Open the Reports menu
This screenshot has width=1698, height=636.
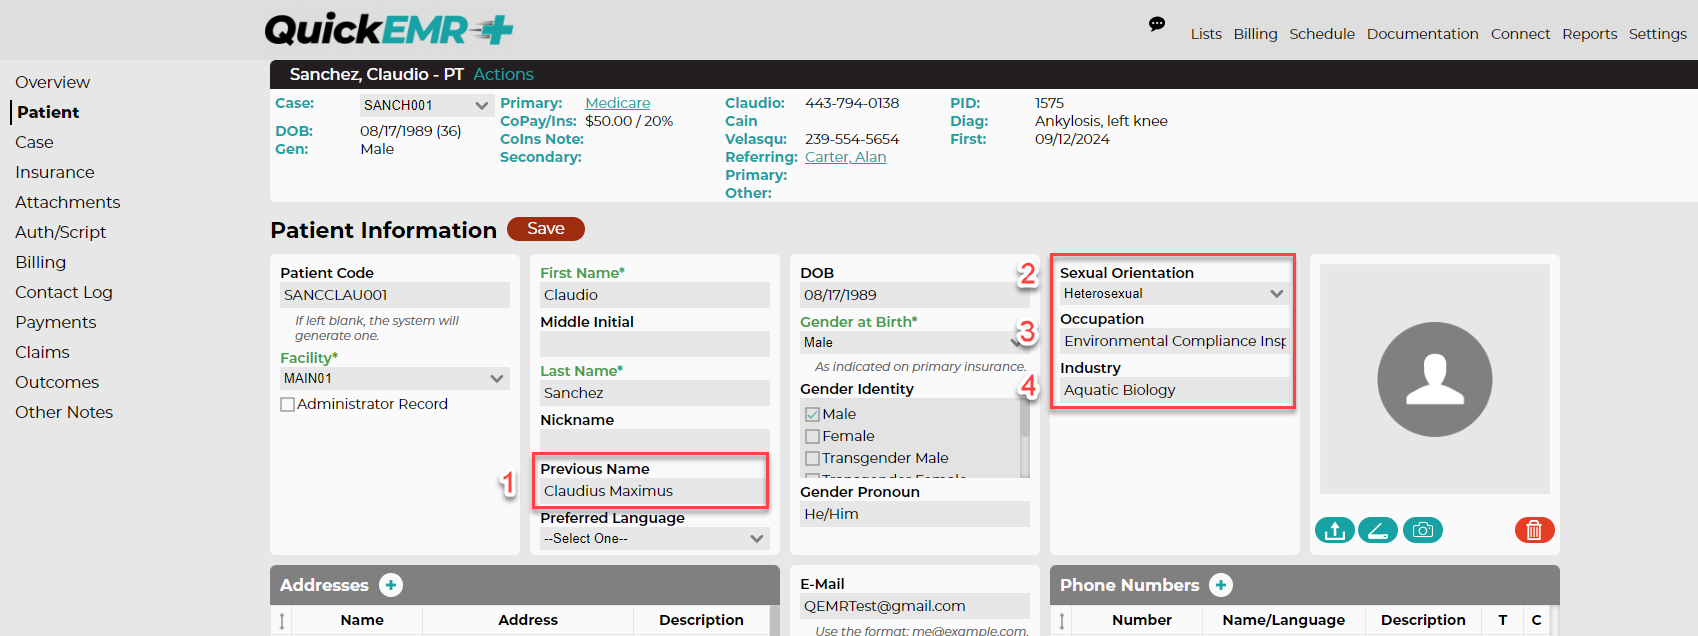(1589, 34)
